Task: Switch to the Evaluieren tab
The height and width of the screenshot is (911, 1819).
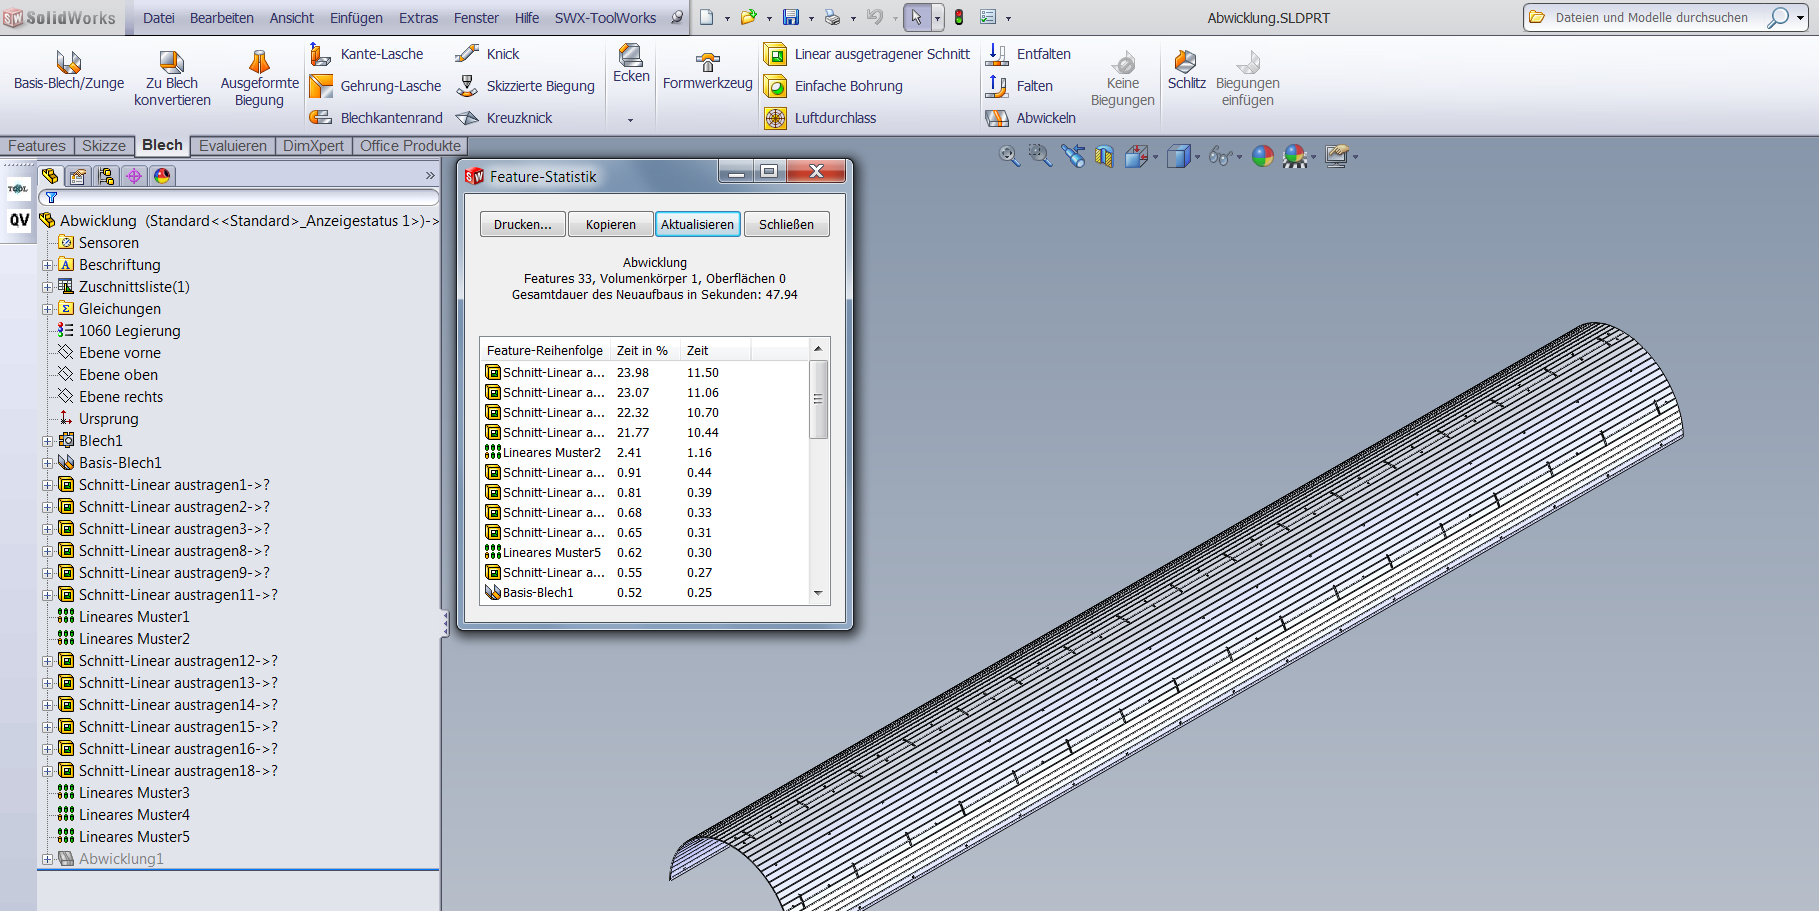Action: (x=232, y=146)
